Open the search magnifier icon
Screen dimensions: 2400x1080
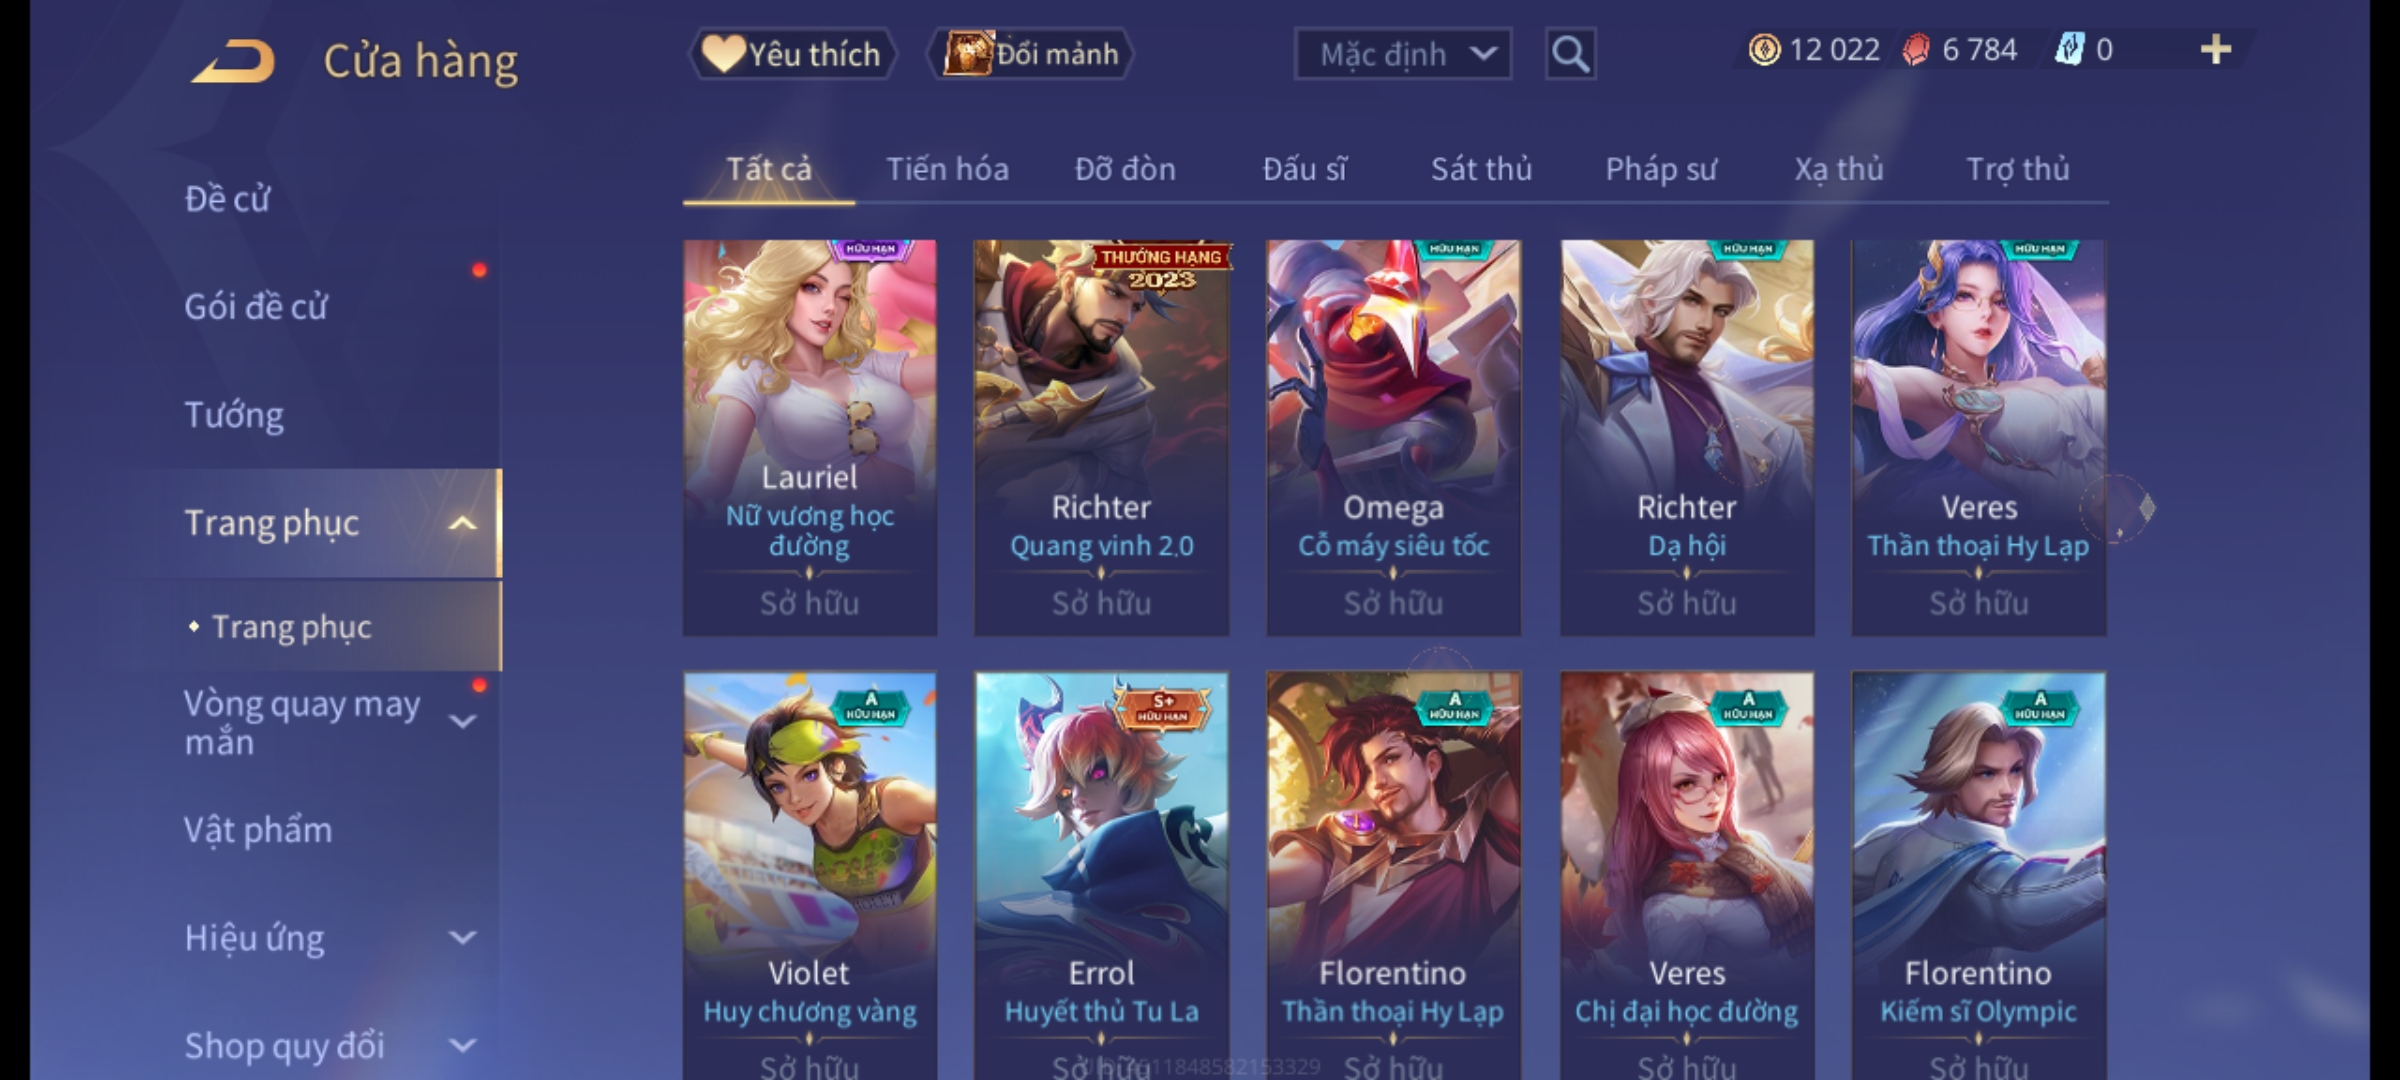point(1570,54)
